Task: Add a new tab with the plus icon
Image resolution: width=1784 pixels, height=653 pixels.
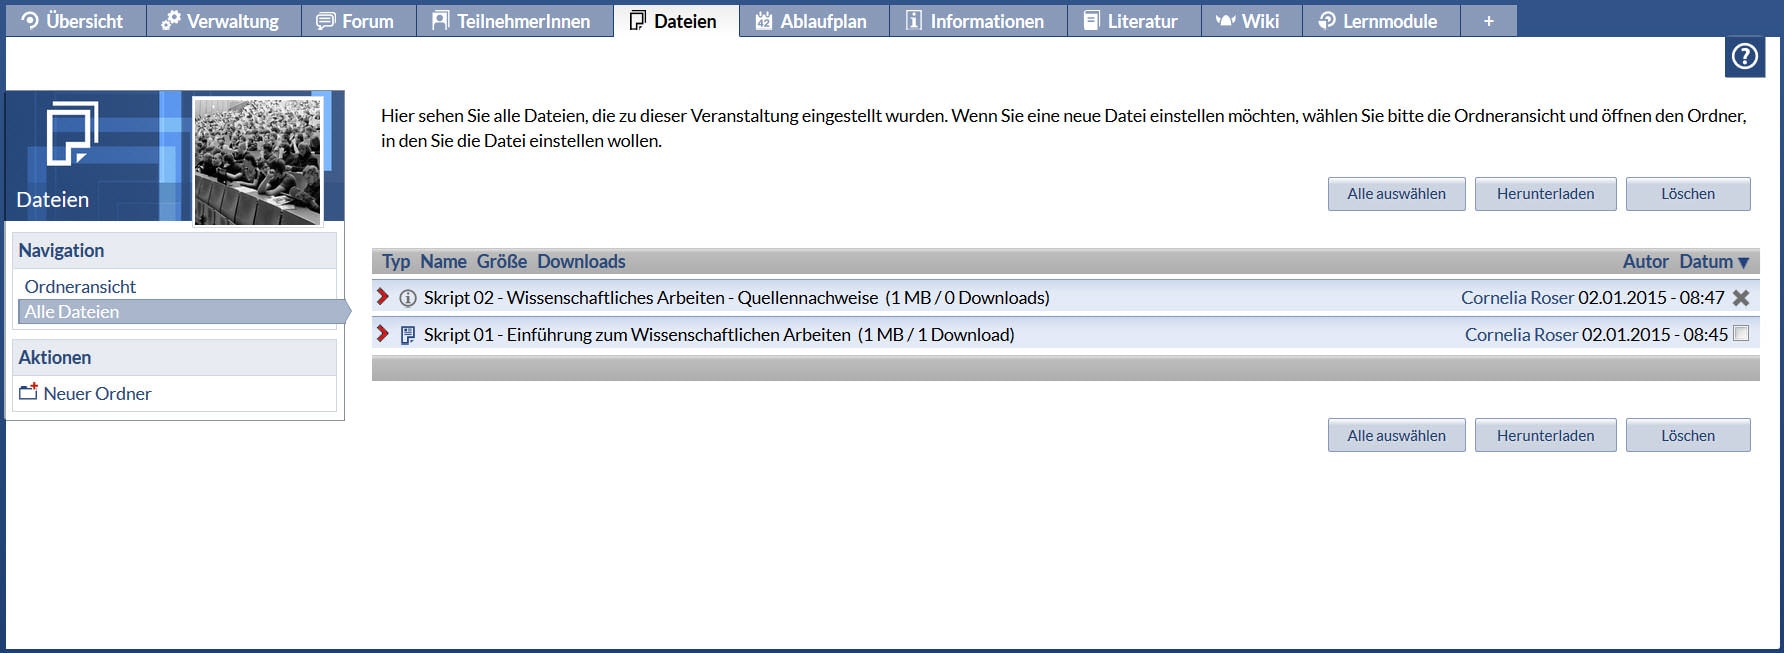Action: click(1488, 21)
